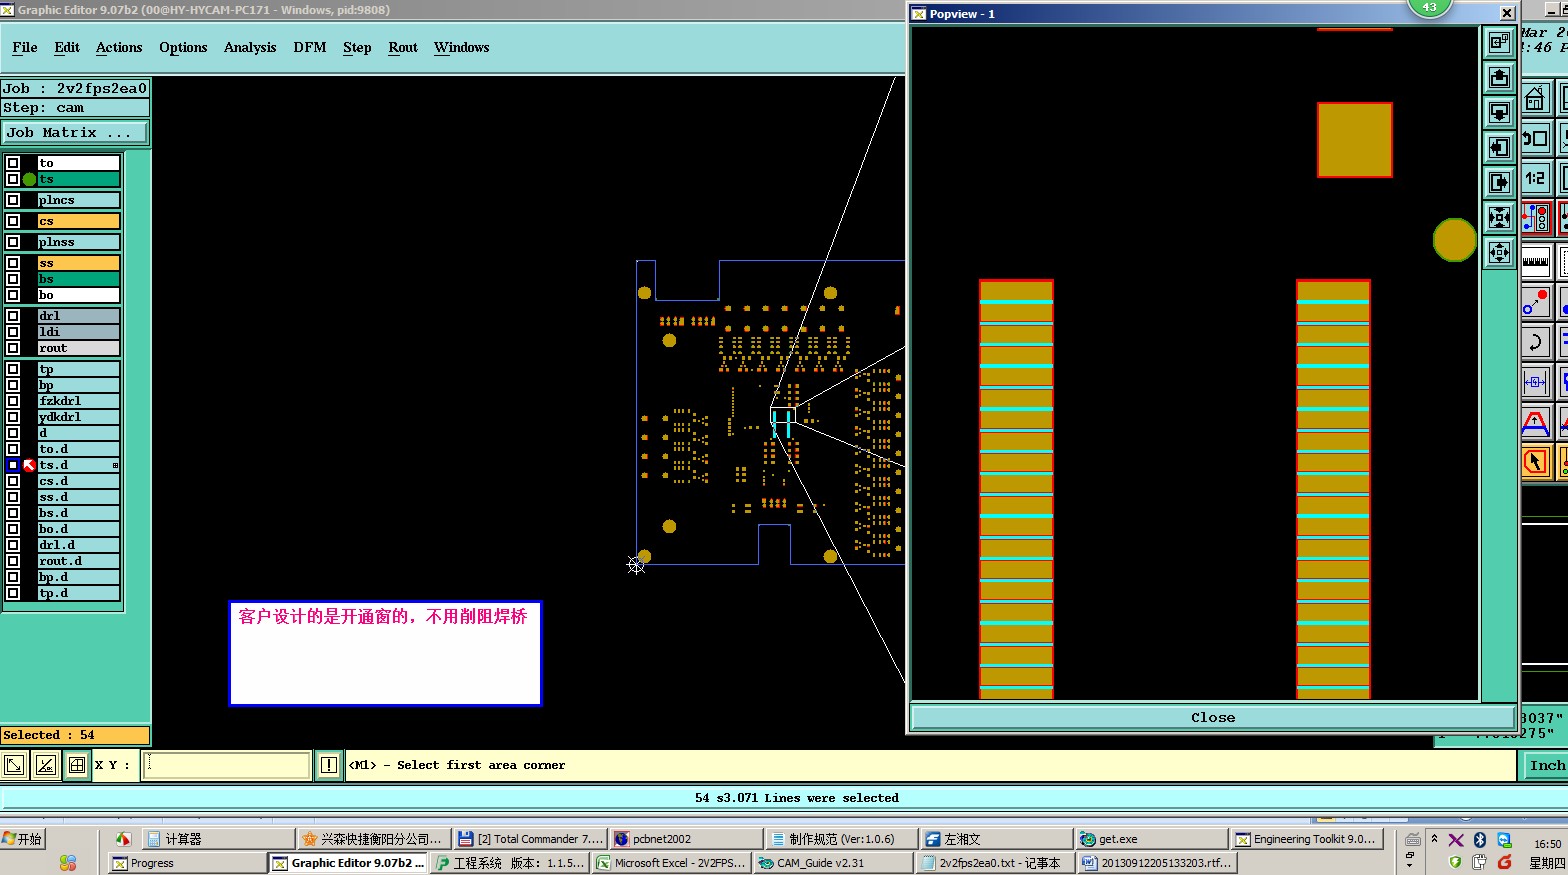The height and width of the screenshot is (875, 1568).
Task: Click the undo zoom square-with-arrow icon
Action: tap(1536, 138)
